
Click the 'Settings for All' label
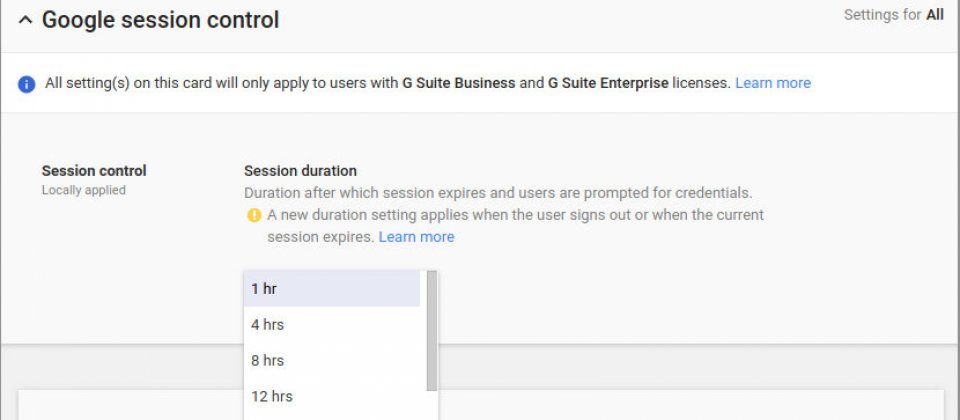tap(893, 15)
